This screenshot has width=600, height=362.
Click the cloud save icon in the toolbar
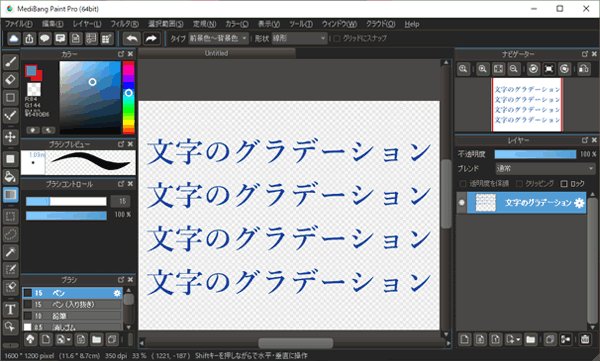[x=13, y=39]
